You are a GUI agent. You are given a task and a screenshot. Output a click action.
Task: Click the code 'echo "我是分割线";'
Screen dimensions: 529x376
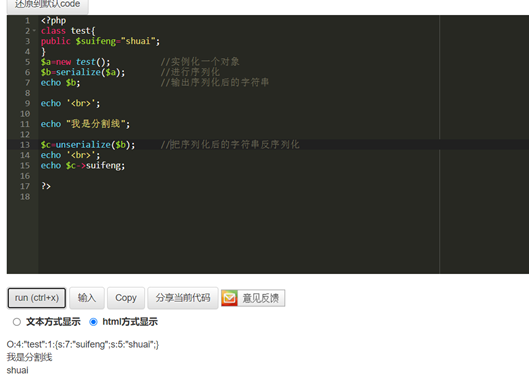pos(85,124)
